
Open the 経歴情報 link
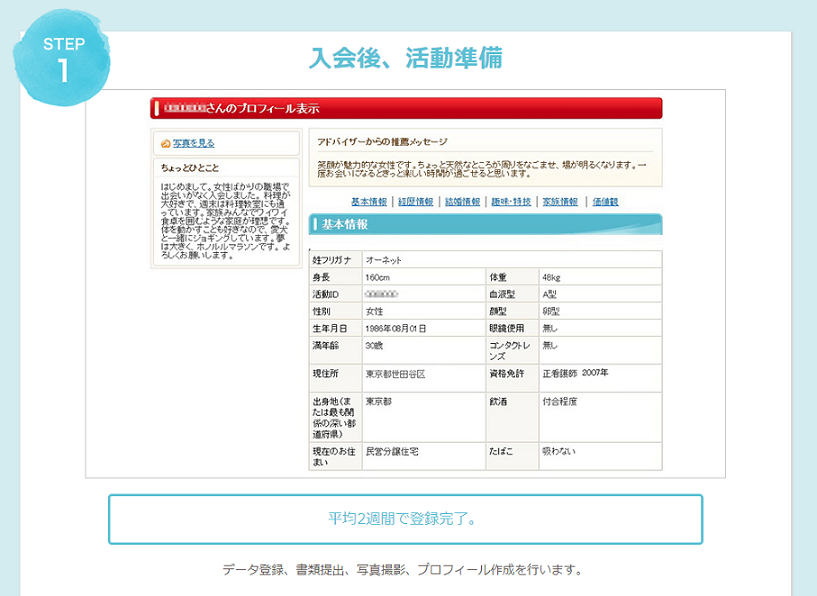pos(416,201)
